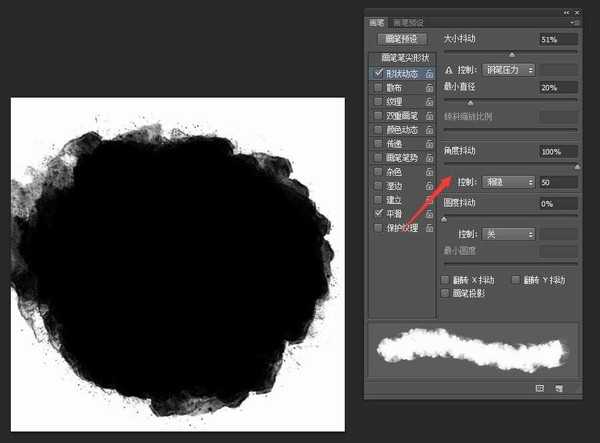Enable the 传递 checkbox
This screenshot has width=600, height=443.
pos(378,143)
